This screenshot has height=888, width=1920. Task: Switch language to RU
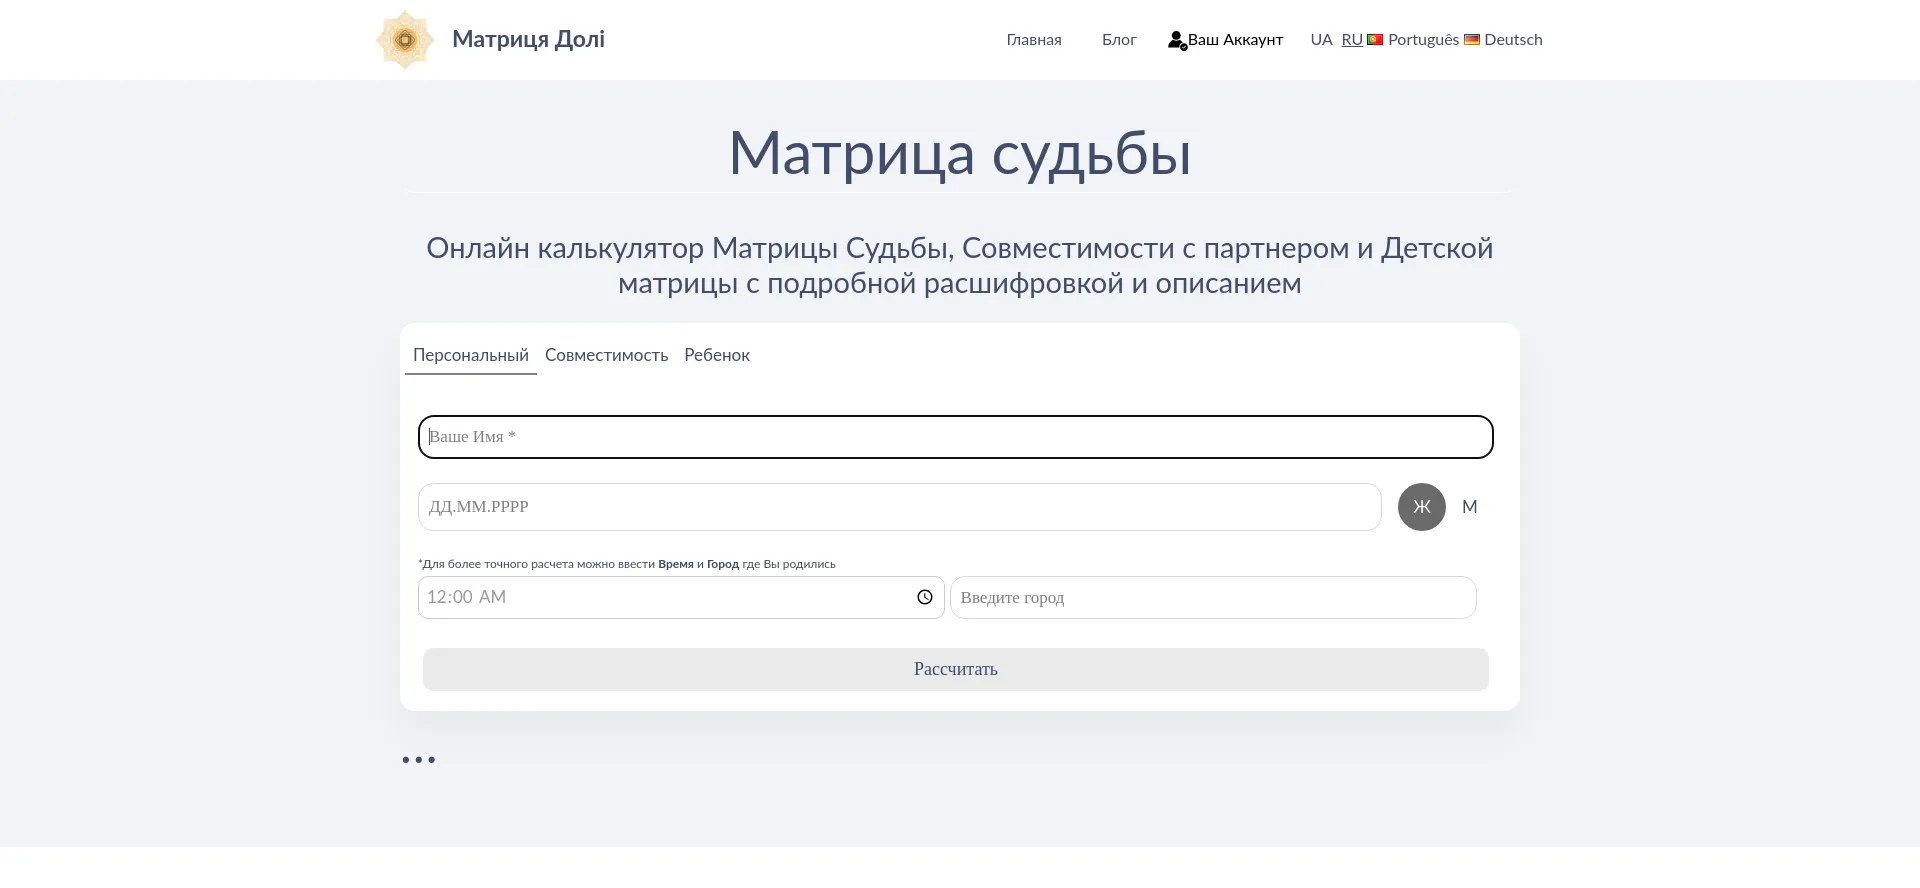click(x=1352, y=40)
